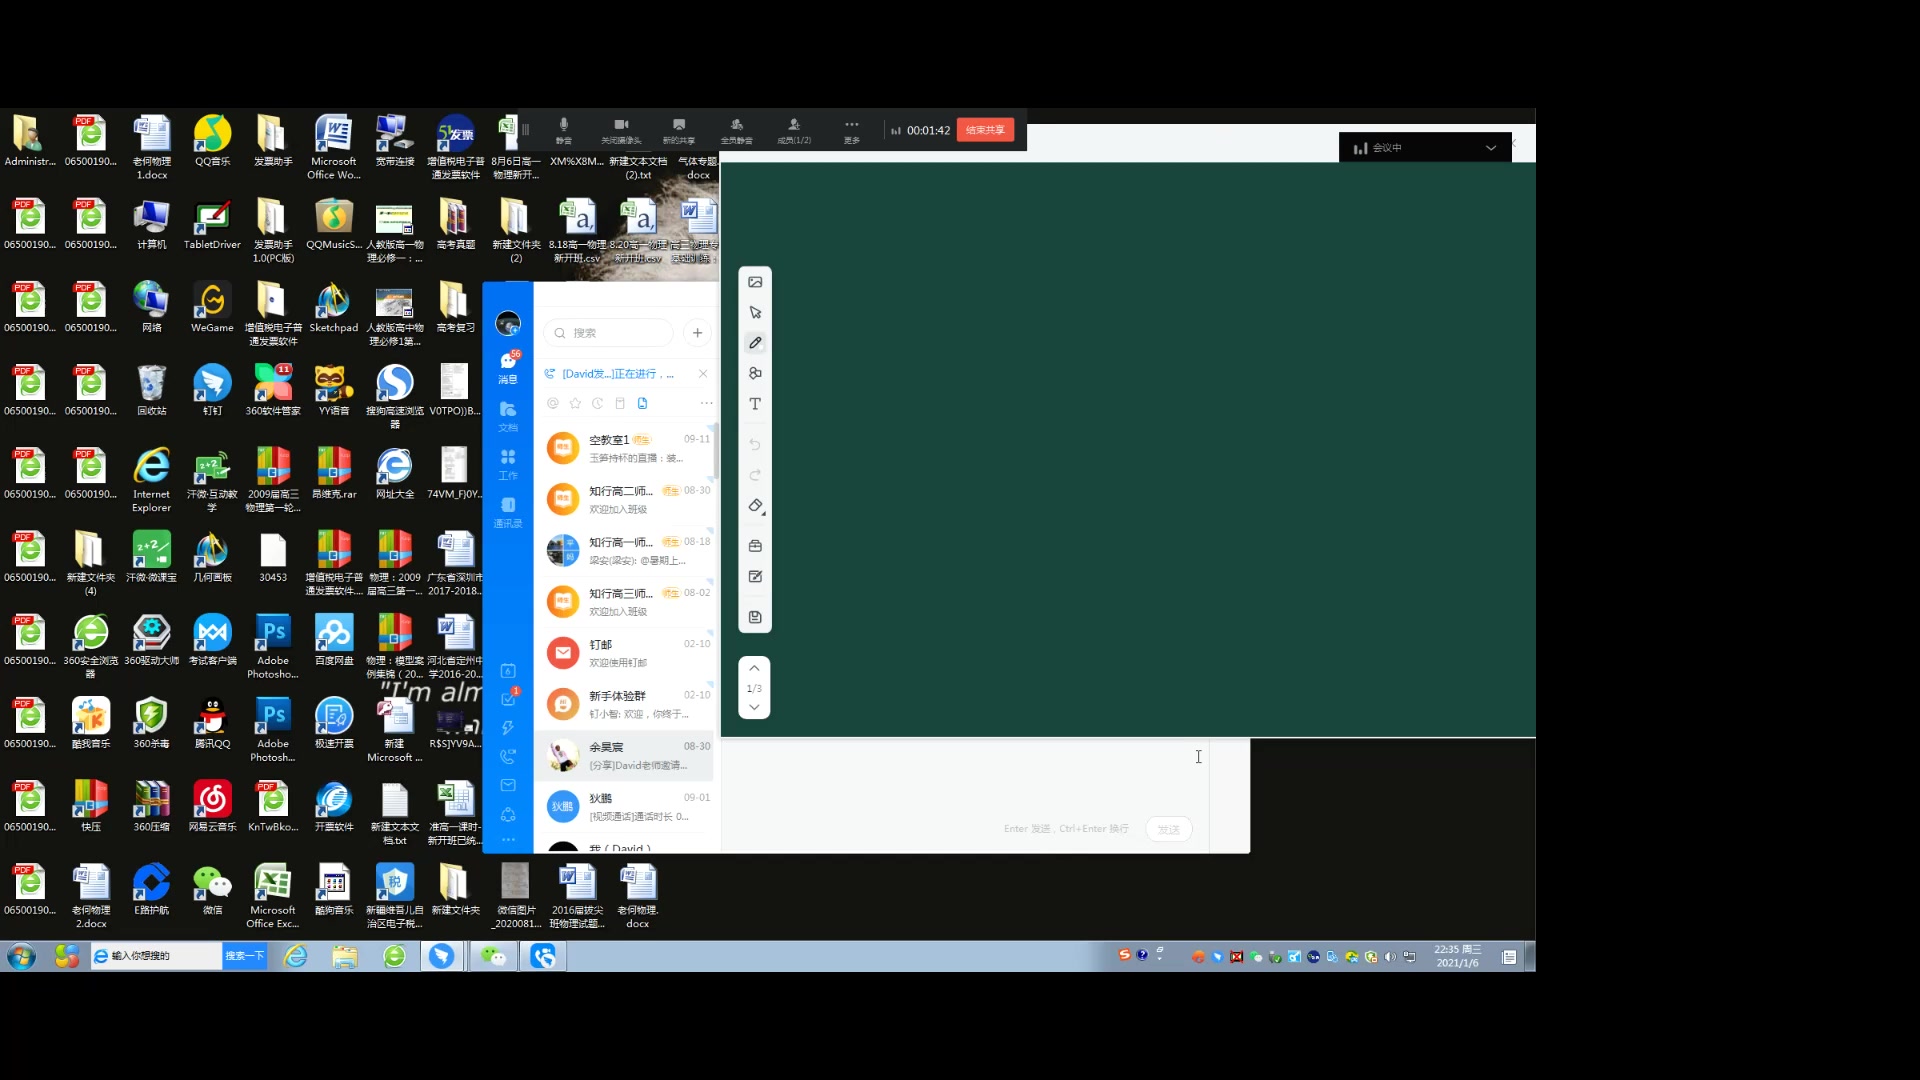Image resolution: width=1920 pixels, height=1080 pixels.
Task: Open the DingTalk calendar icon
Action: point(508,671)
